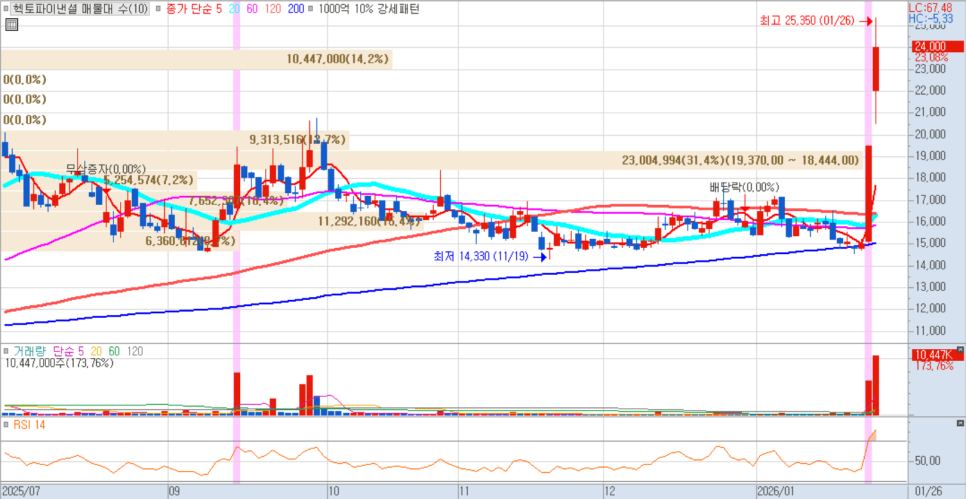Click the 01/26 current date label
This screenshot has width=966, height=499.
coord(928,491)
